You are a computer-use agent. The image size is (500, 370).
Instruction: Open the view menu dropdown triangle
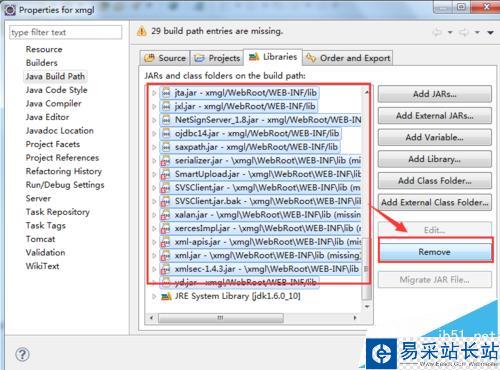point(490,32)
